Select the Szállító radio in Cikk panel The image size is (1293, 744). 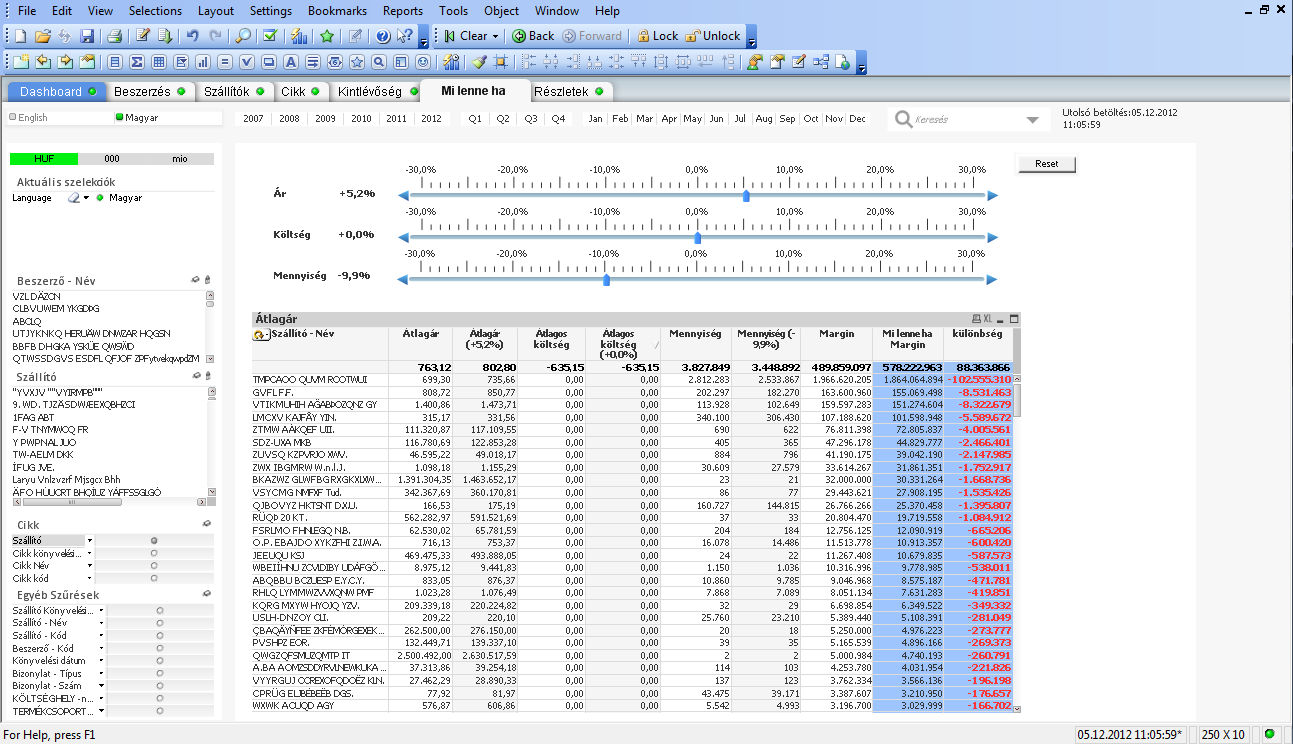[x=153, y=540]
